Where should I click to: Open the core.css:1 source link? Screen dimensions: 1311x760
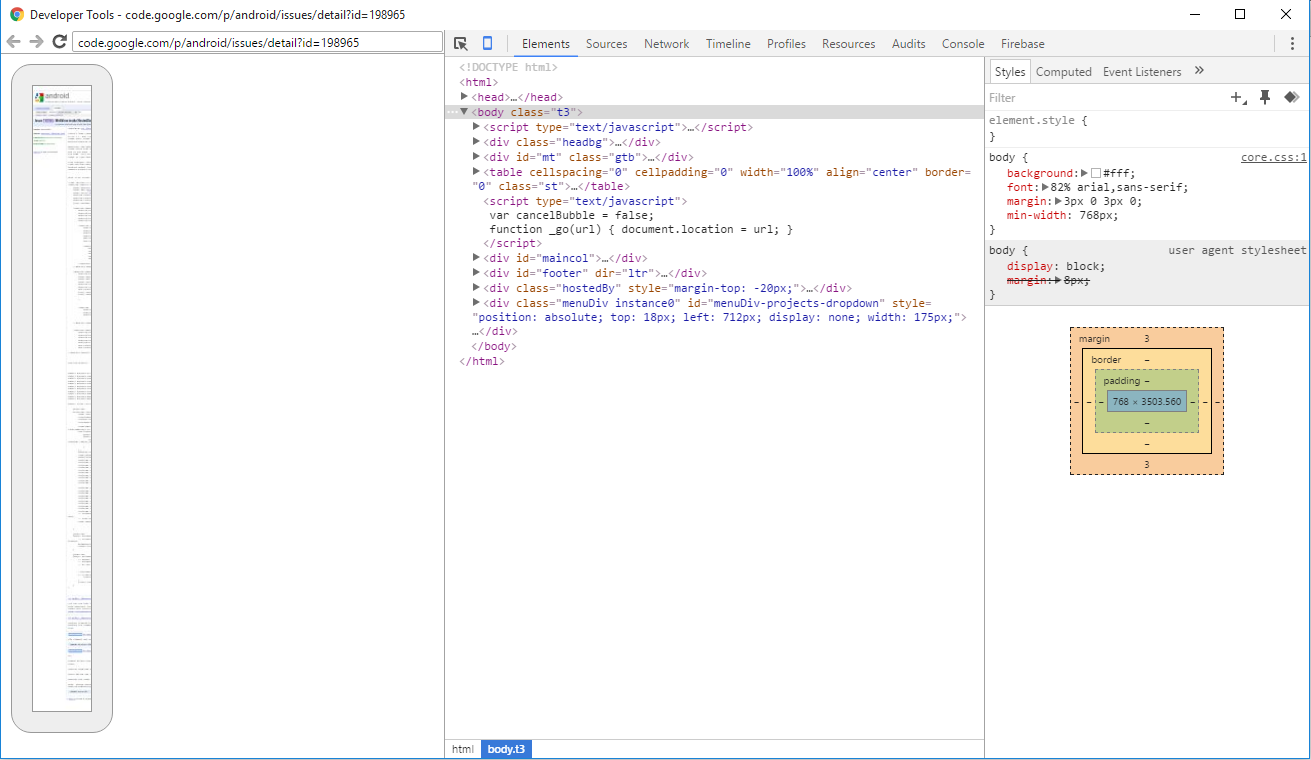[1273, 158]
